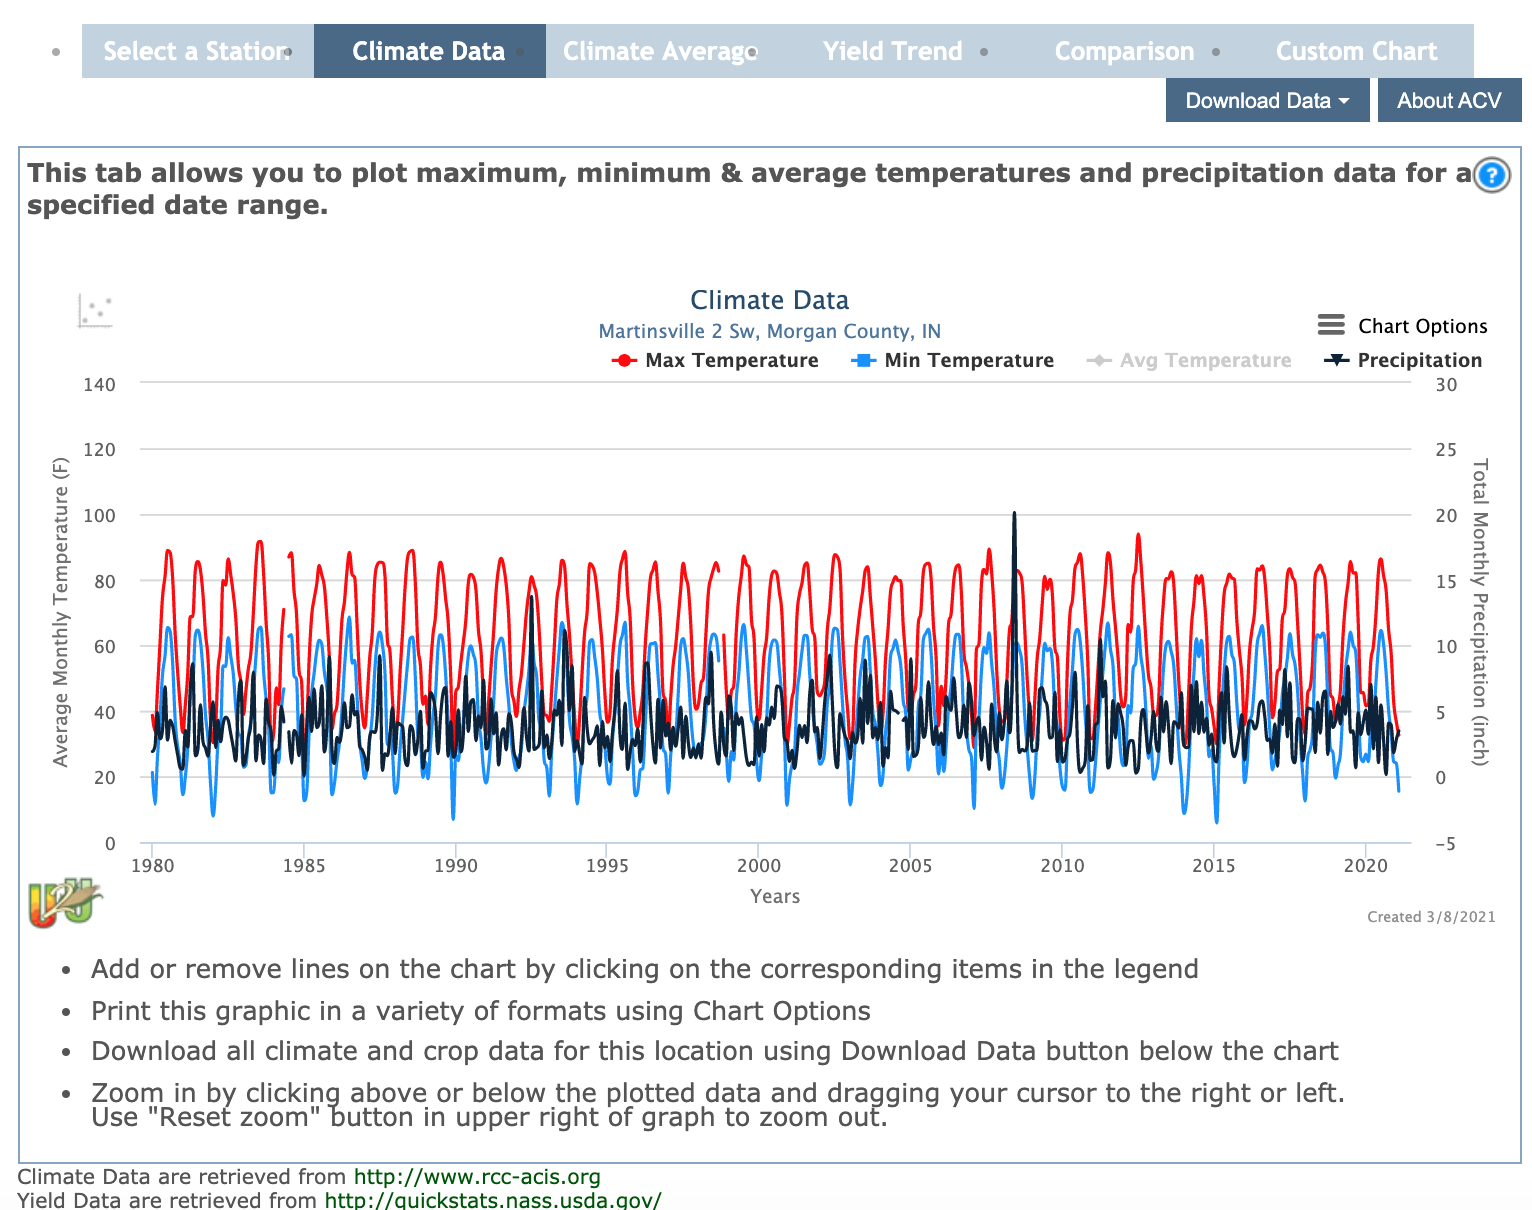Open the quickstats.nass.usda.gov link
The height and width of the screenshot is (1210, 1532).
[x=492, y=1200]
